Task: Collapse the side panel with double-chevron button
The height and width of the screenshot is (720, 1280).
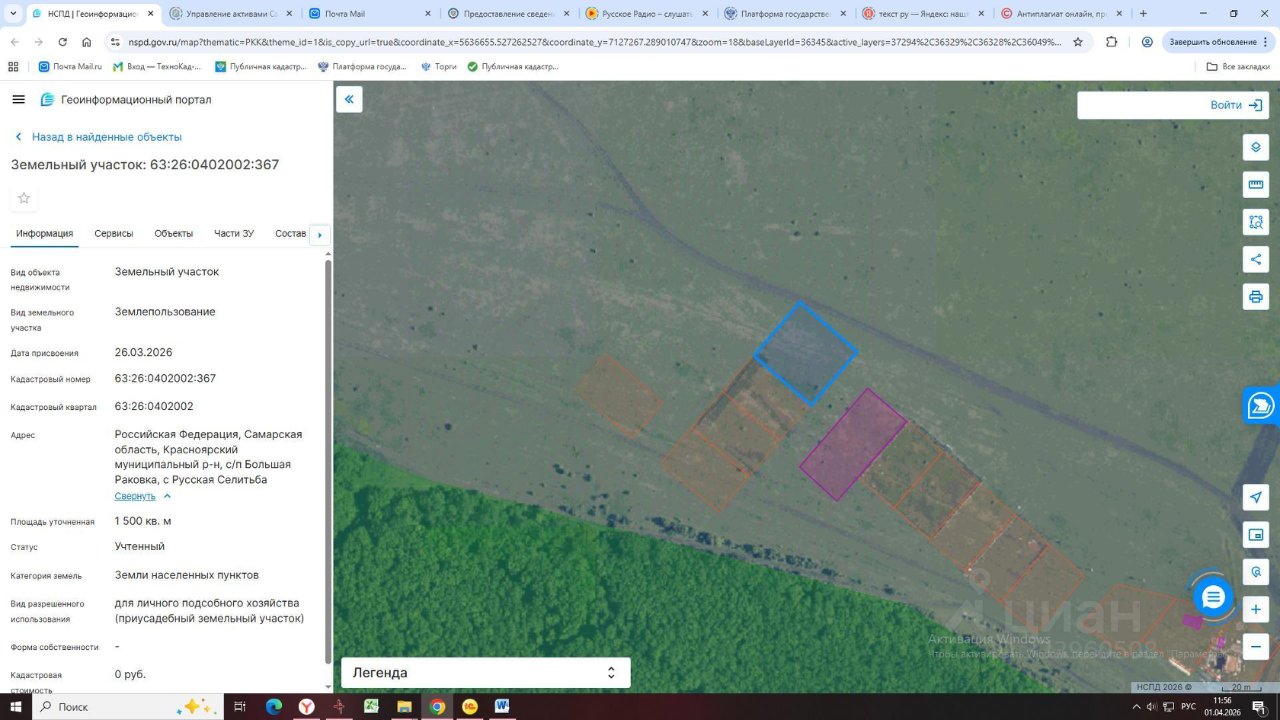Action: [349, 99]
